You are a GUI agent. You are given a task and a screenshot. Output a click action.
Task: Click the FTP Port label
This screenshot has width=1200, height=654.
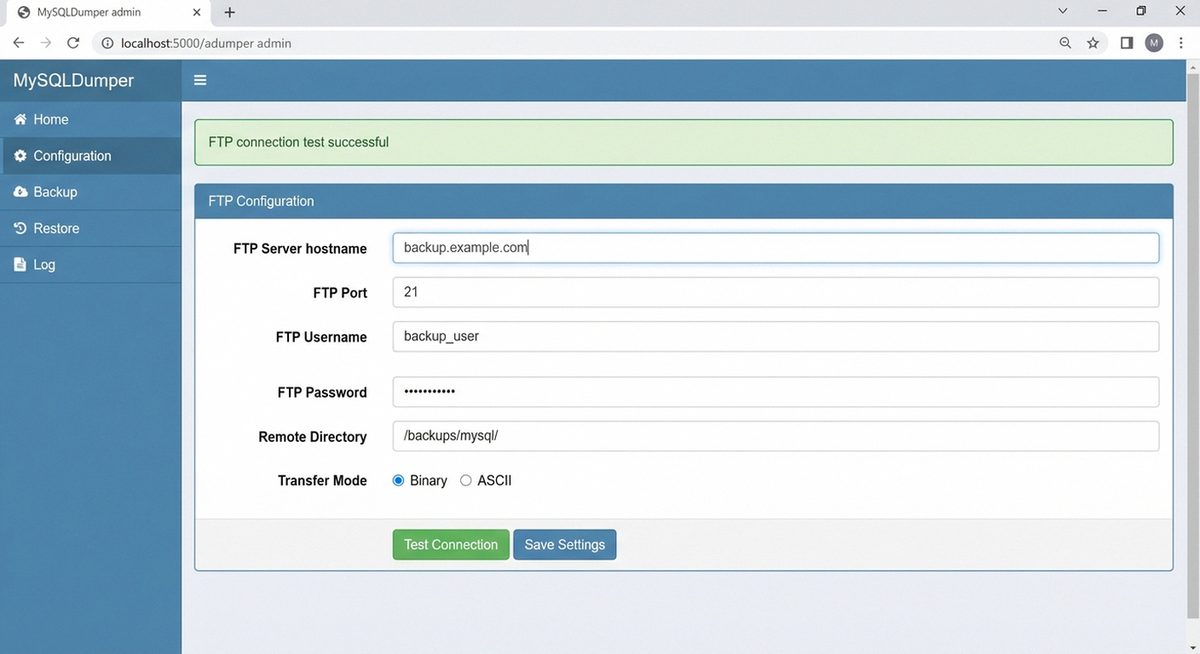[340, 293]
